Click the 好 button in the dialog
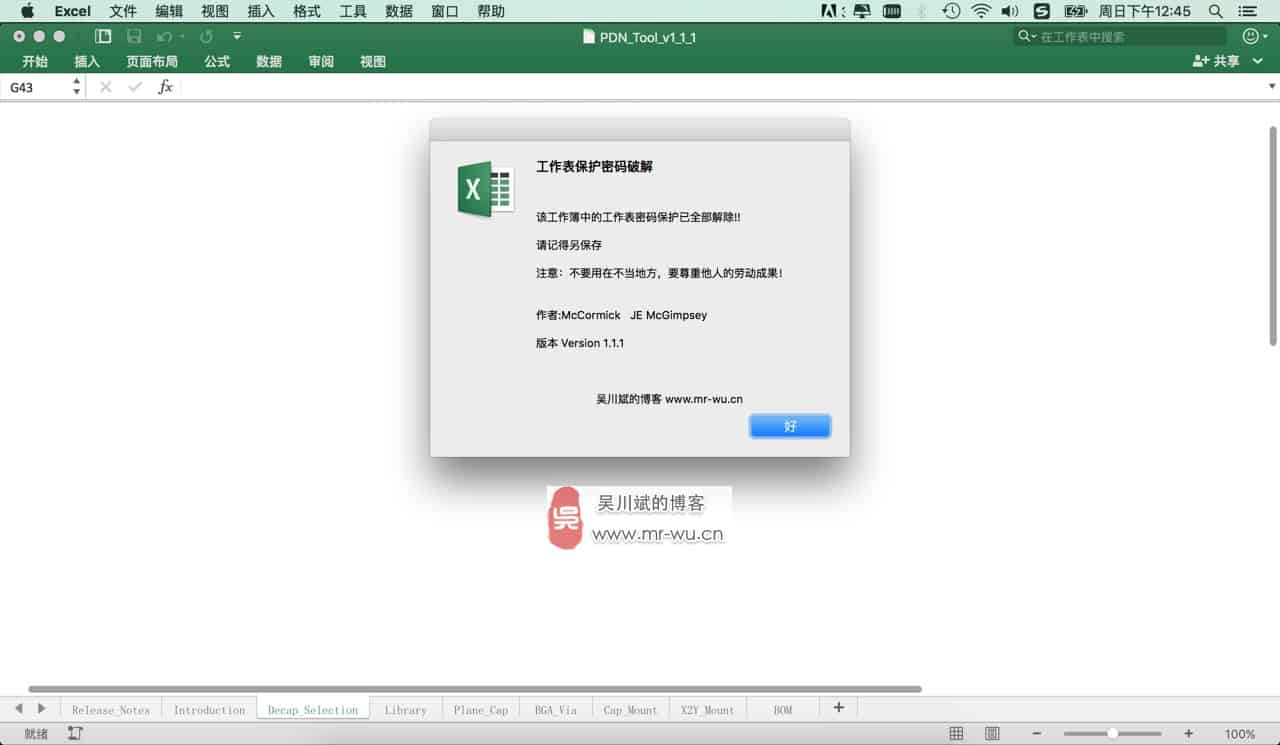The image size is (1280, 745). tap(789, 426)
